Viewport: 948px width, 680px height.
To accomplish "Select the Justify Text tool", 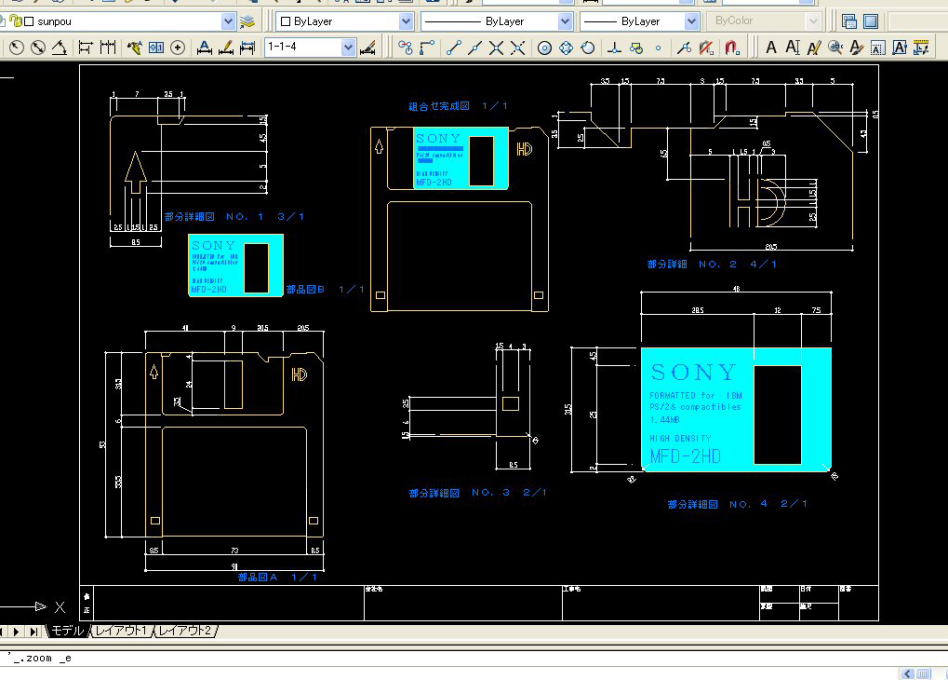I will 900,47.
